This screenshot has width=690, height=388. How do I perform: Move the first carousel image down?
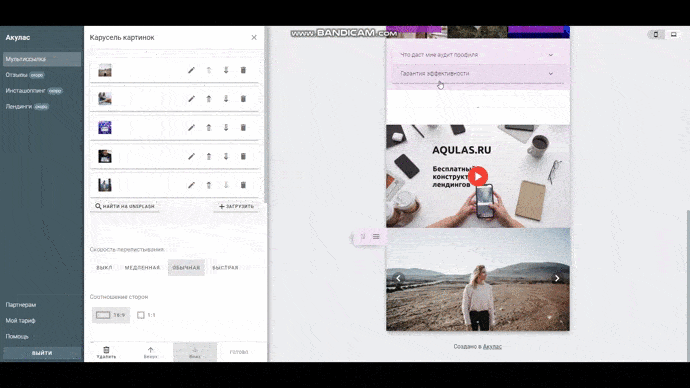click(226, 70)
